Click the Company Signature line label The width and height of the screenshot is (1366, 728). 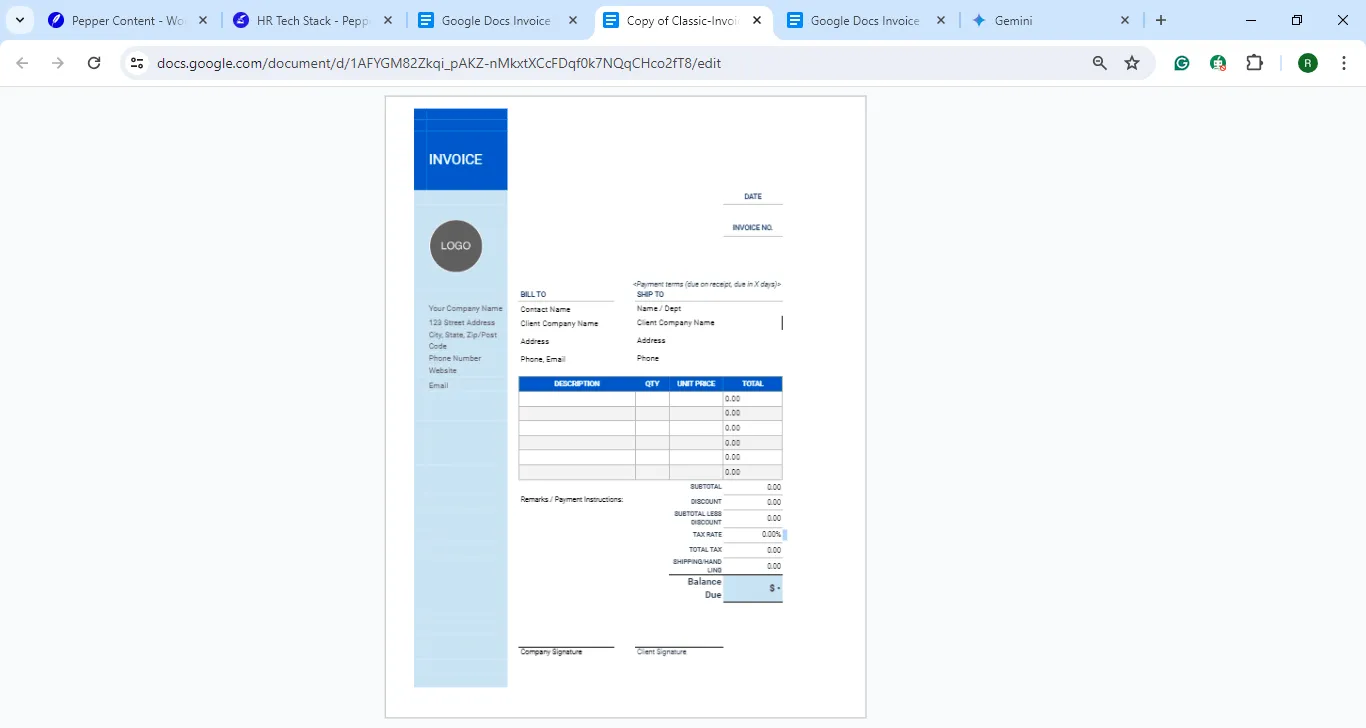pos(552,652)
